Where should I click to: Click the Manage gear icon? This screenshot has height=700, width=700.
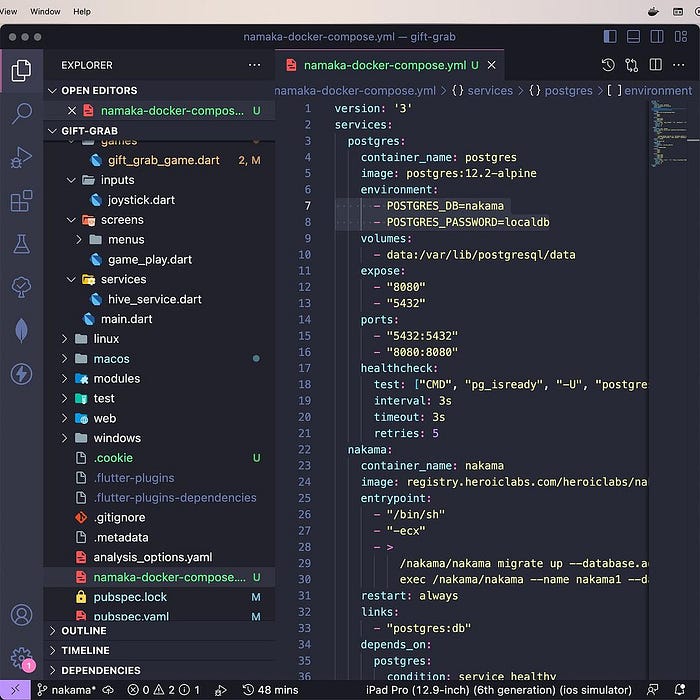21,657
